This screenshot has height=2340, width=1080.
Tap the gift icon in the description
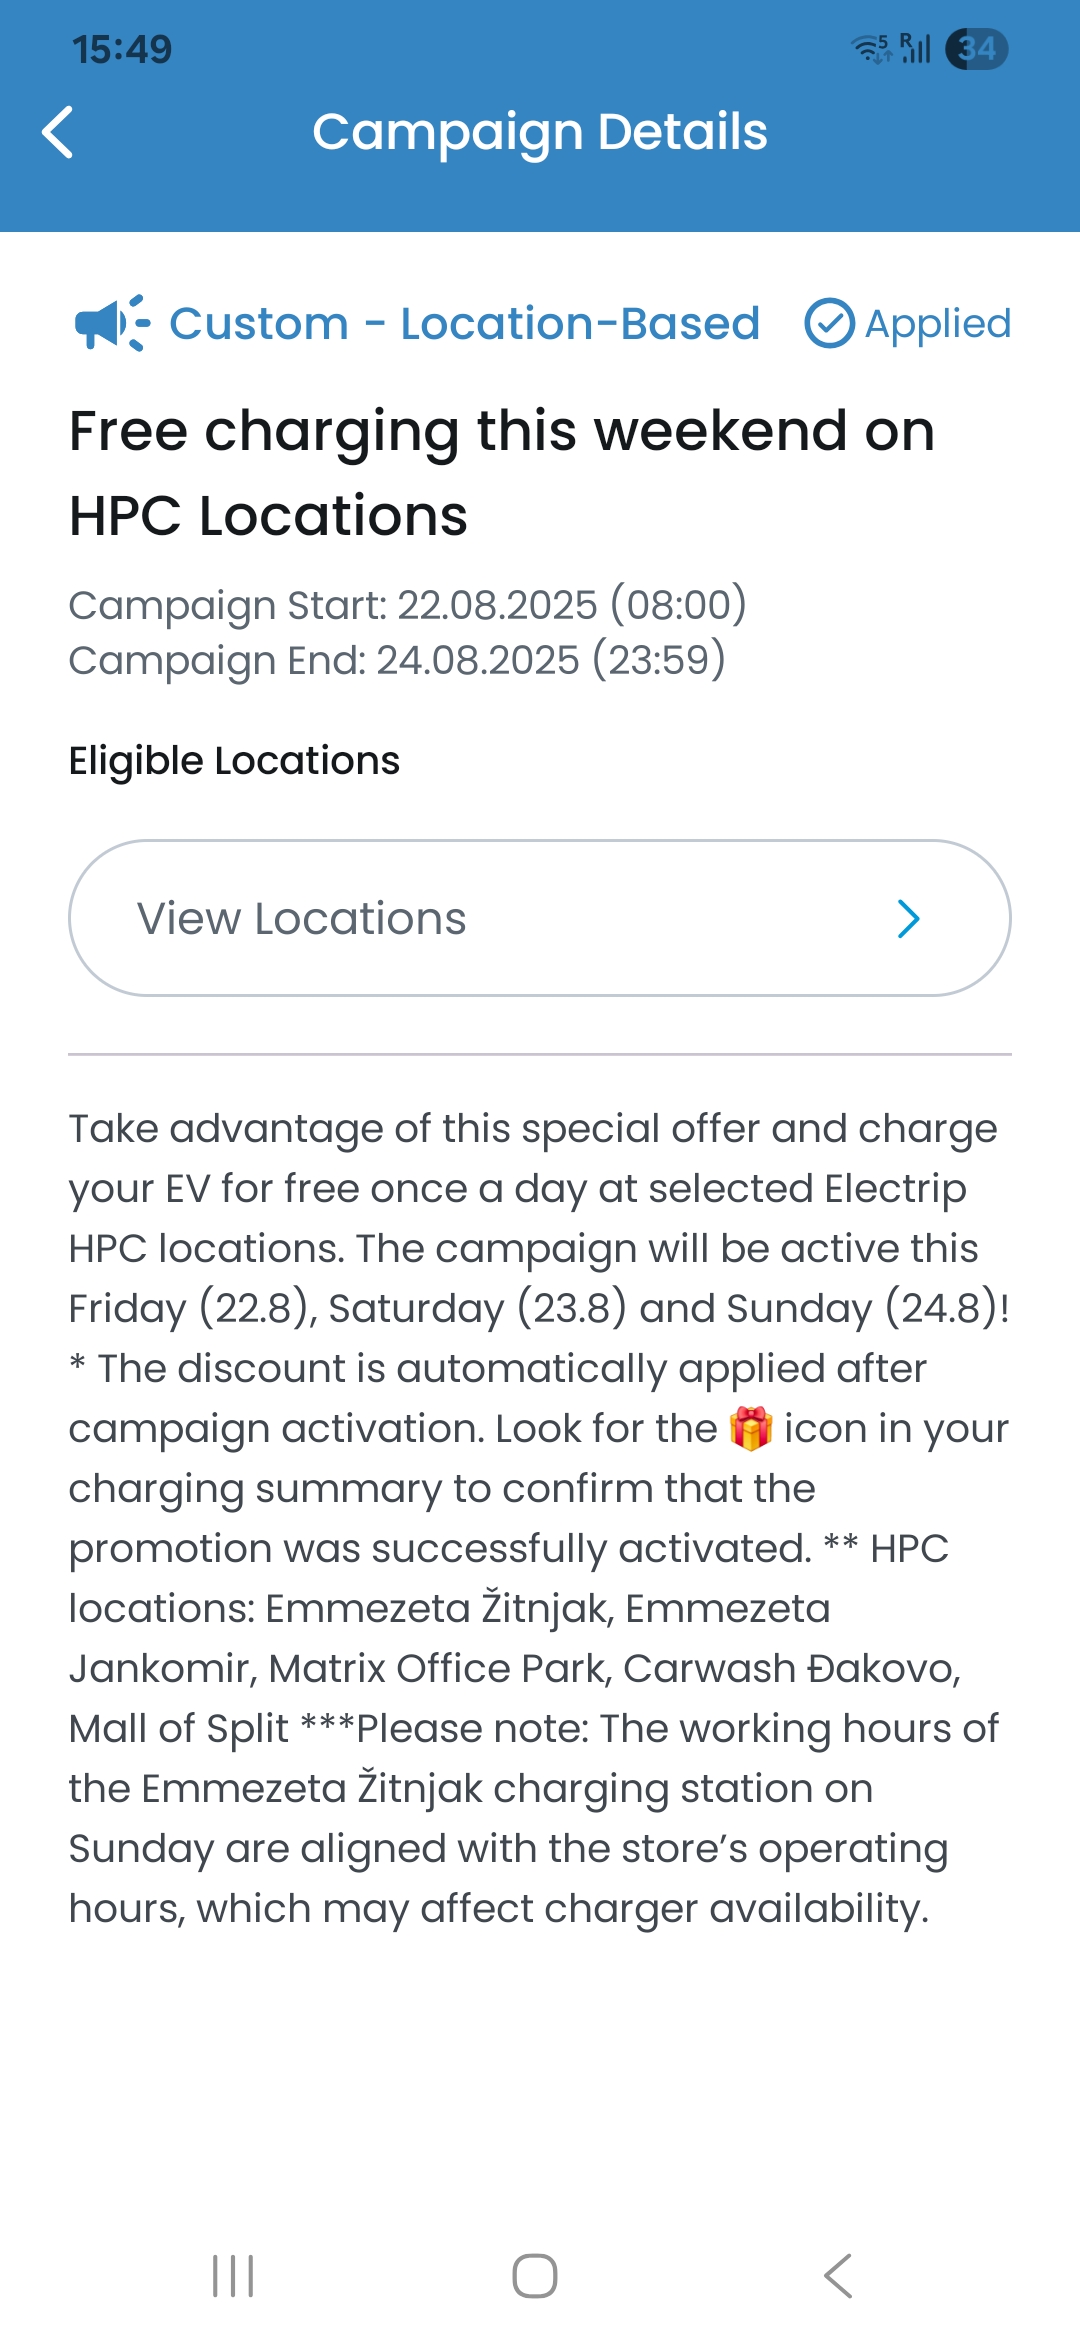[x=751, y=1428]
